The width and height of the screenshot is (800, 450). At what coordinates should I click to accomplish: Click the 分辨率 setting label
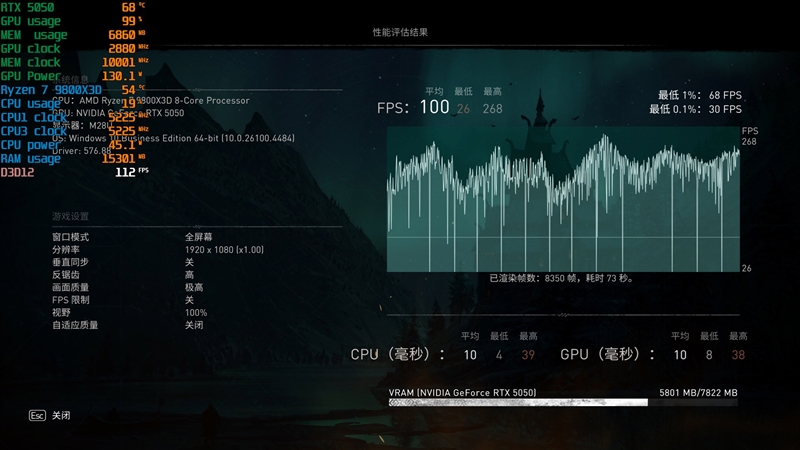click(66, 249)
